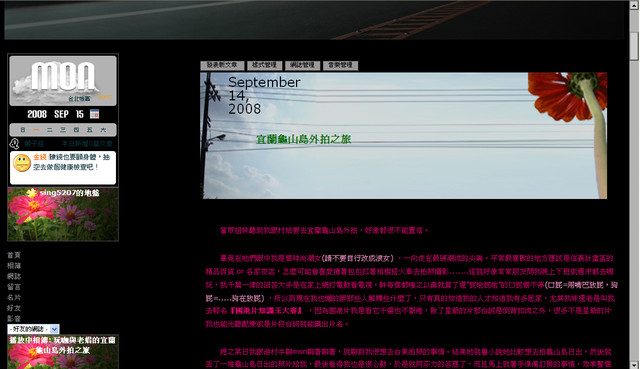Open the 相簿 album link
Viewport: 640px width, 369px height.
[x=13, y=266]
